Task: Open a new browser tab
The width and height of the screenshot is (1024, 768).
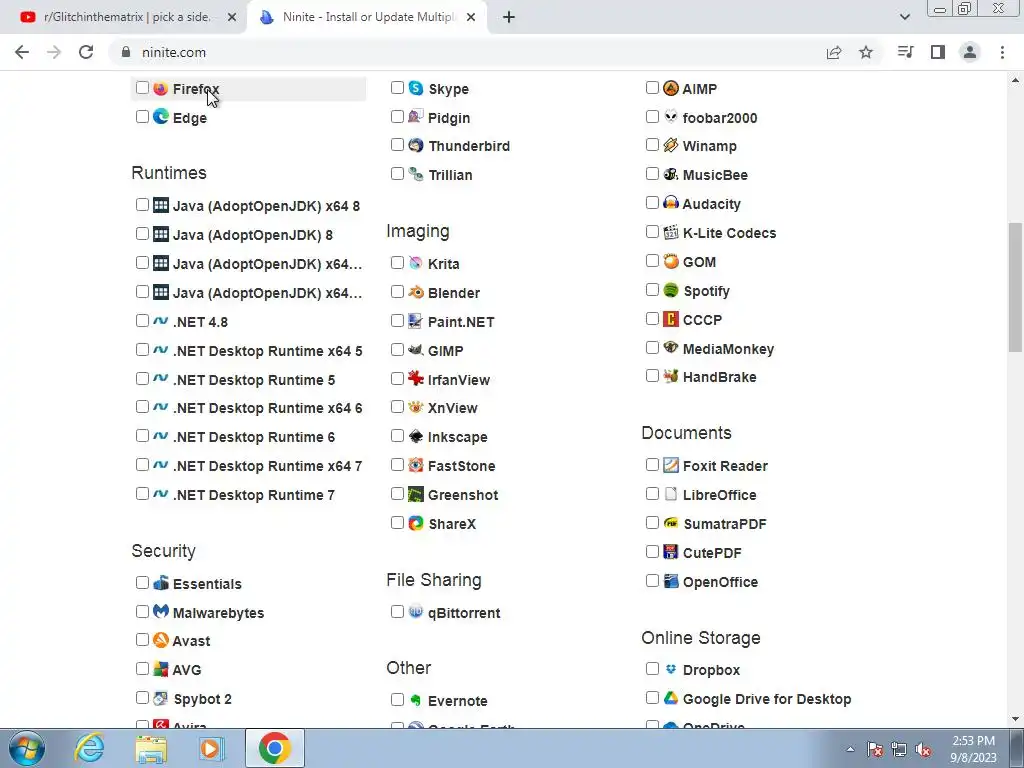Action: pyautogui.click(x=509, y=17)
